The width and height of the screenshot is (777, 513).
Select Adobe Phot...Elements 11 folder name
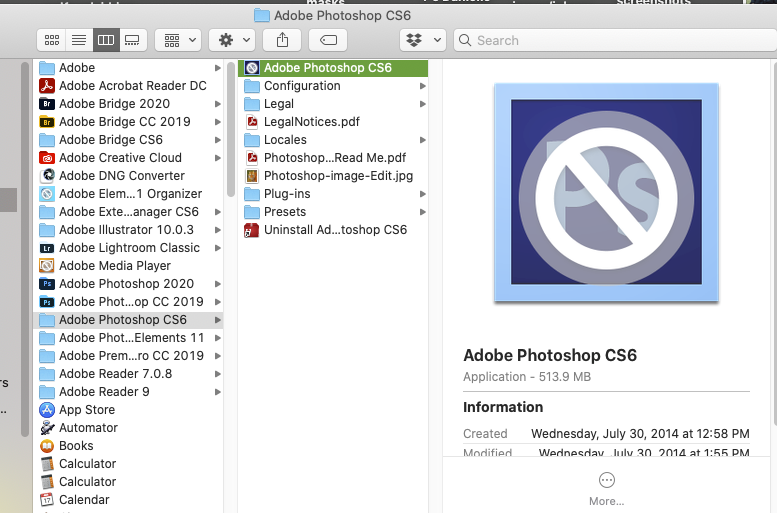131,338
